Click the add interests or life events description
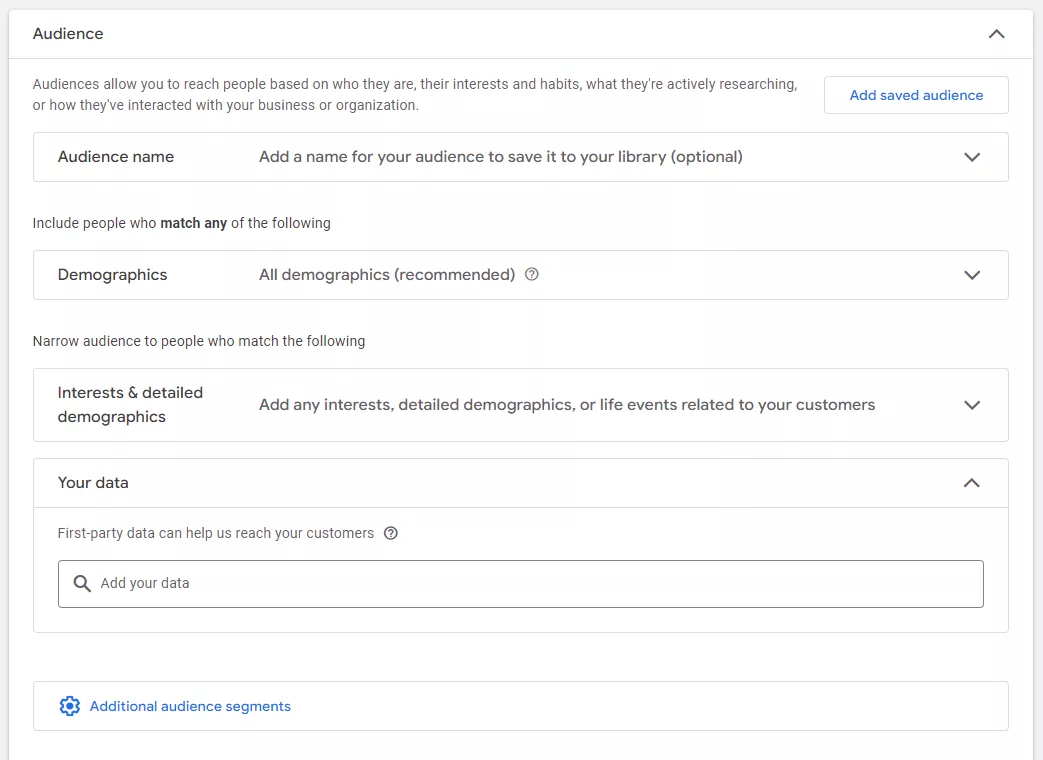1043x760 pixels. (x=566, y=405)
